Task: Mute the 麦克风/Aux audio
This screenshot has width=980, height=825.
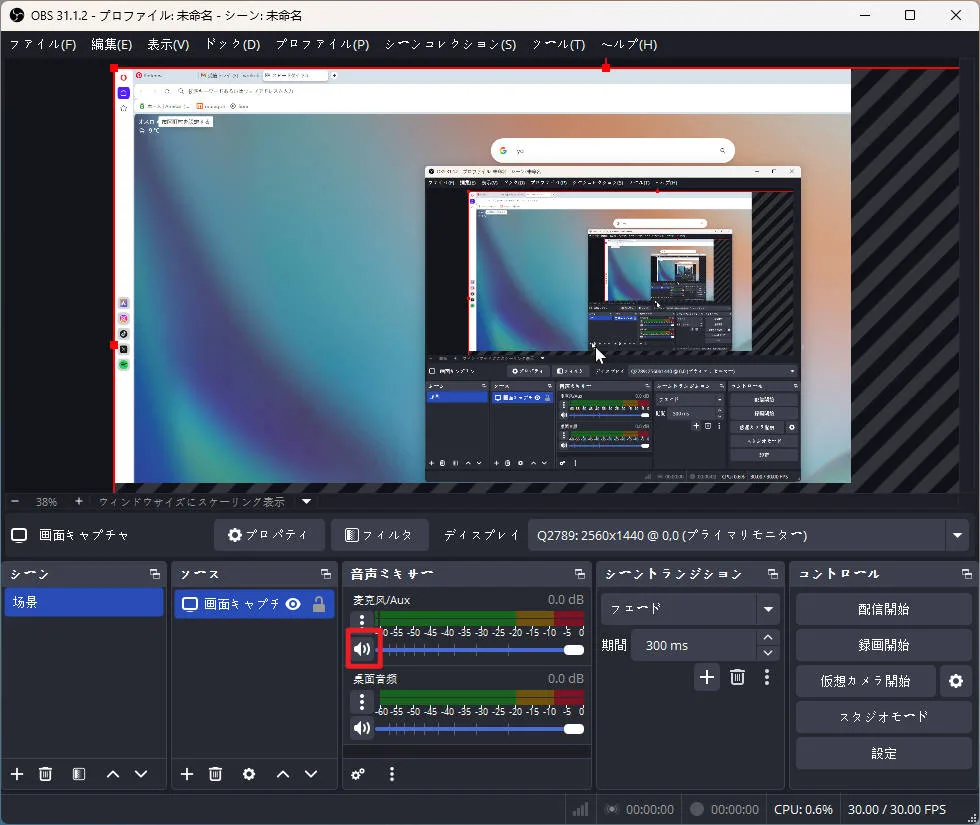Action: 362,649
